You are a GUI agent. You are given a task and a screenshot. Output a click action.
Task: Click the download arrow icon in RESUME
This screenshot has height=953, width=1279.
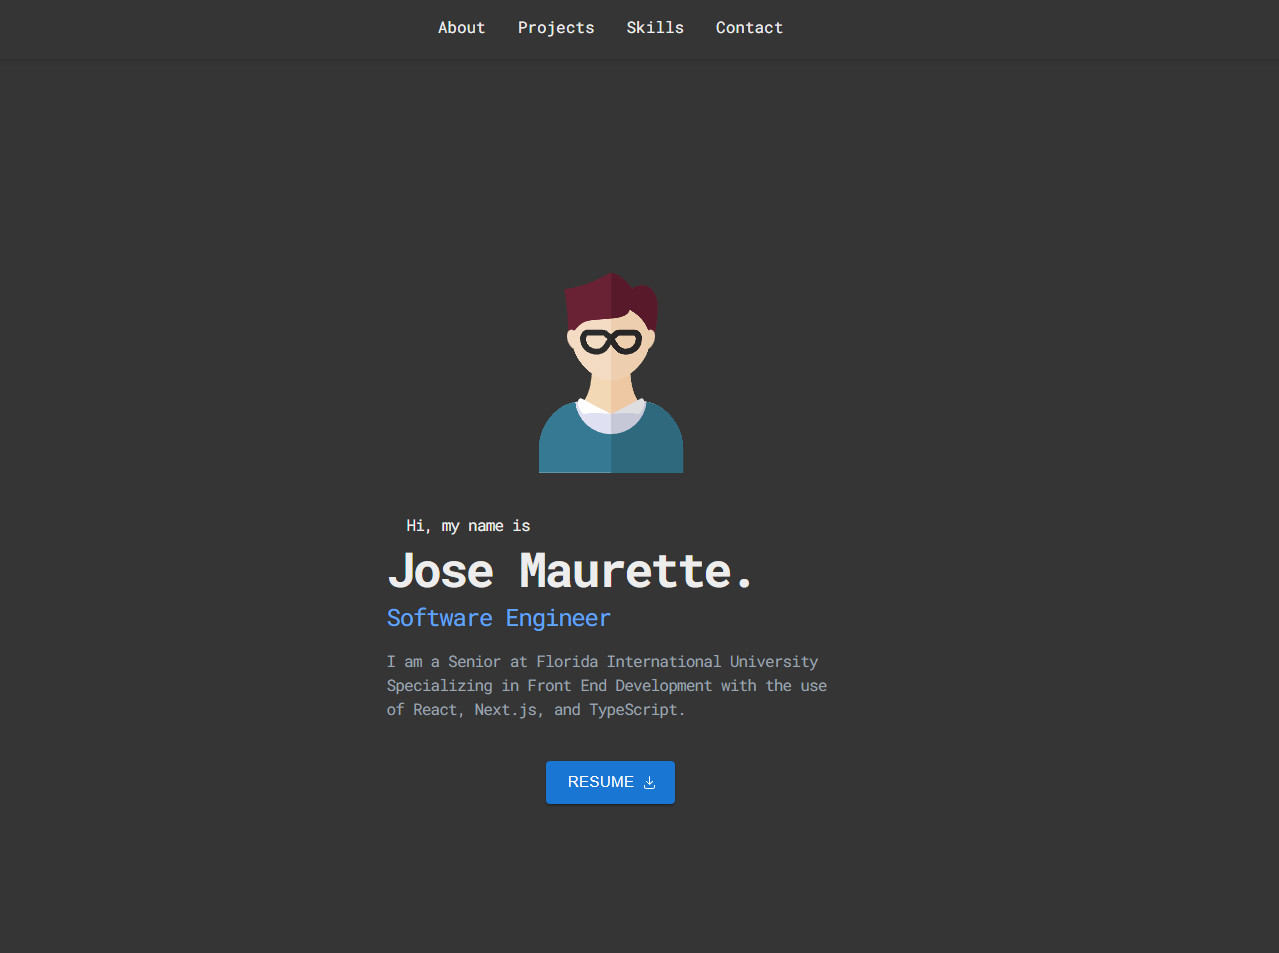pyautogui.click(x=649, y=783)
